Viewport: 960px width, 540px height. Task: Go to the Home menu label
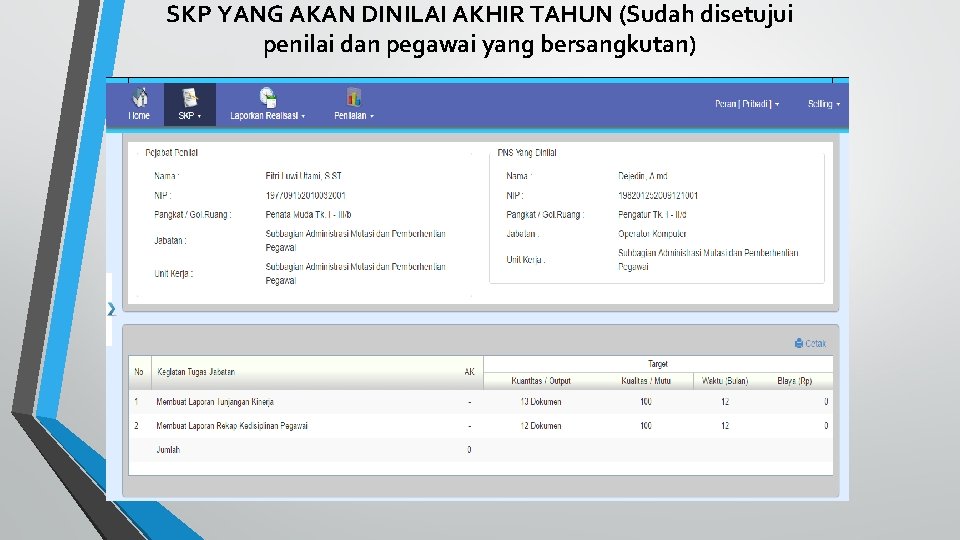click(x=139, y=116)
